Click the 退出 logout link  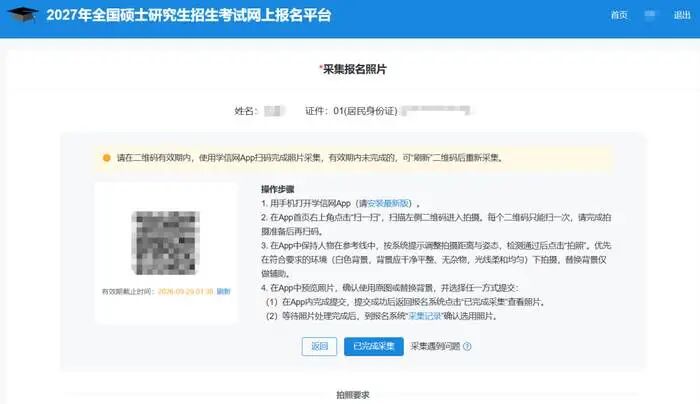pos(682,15)
